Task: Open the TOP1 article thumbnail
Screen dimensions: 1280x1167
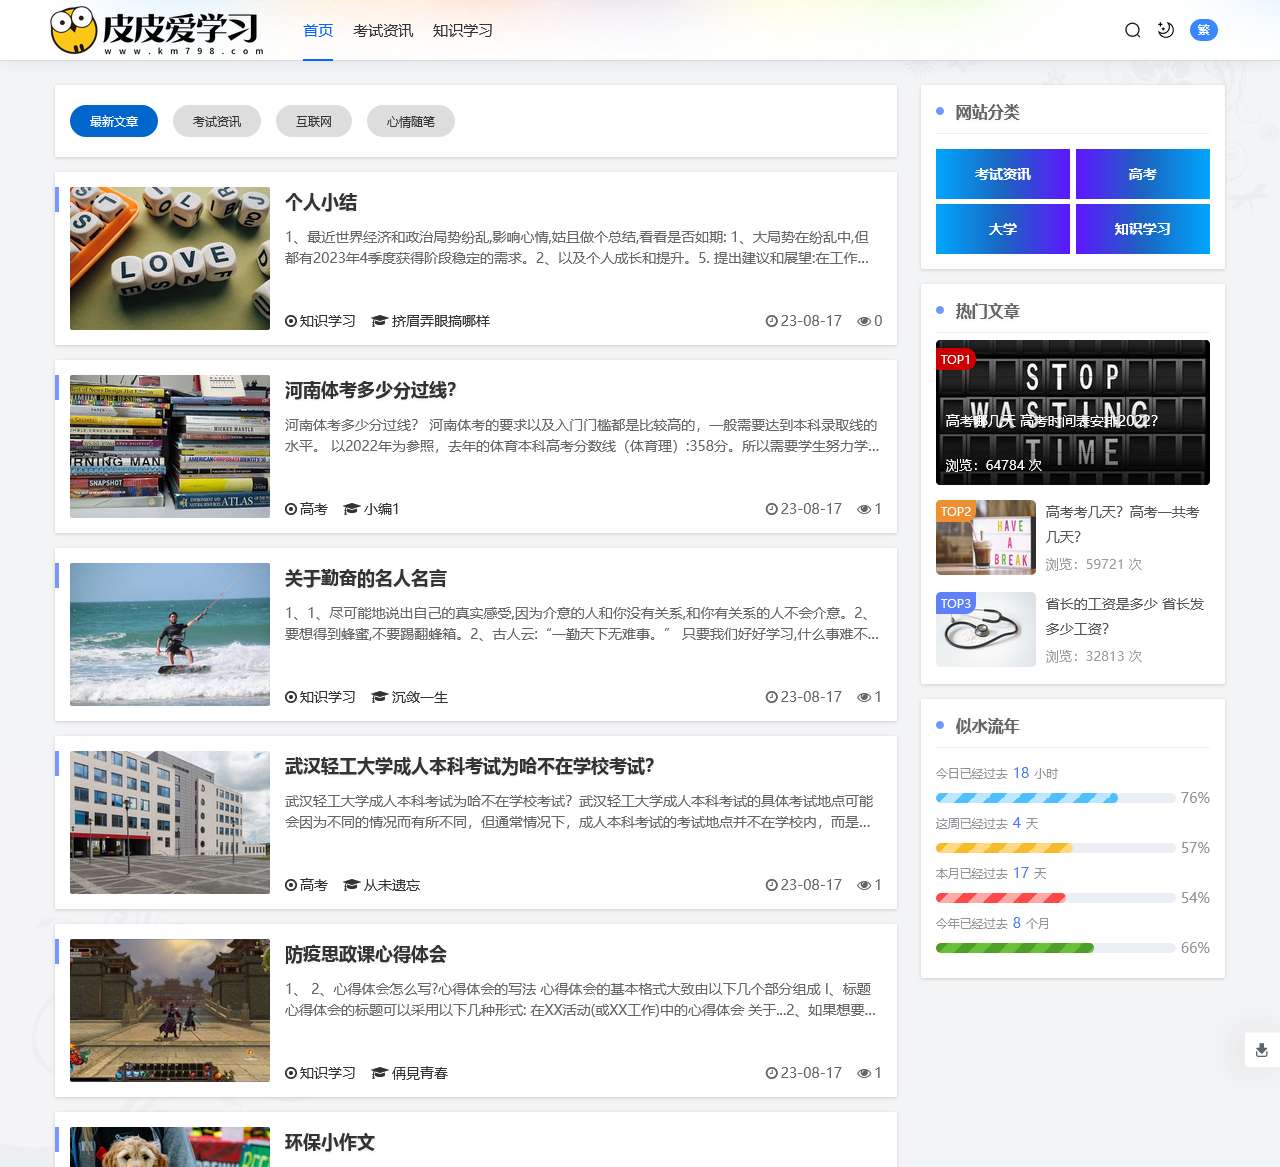Action: (1072, 412)
